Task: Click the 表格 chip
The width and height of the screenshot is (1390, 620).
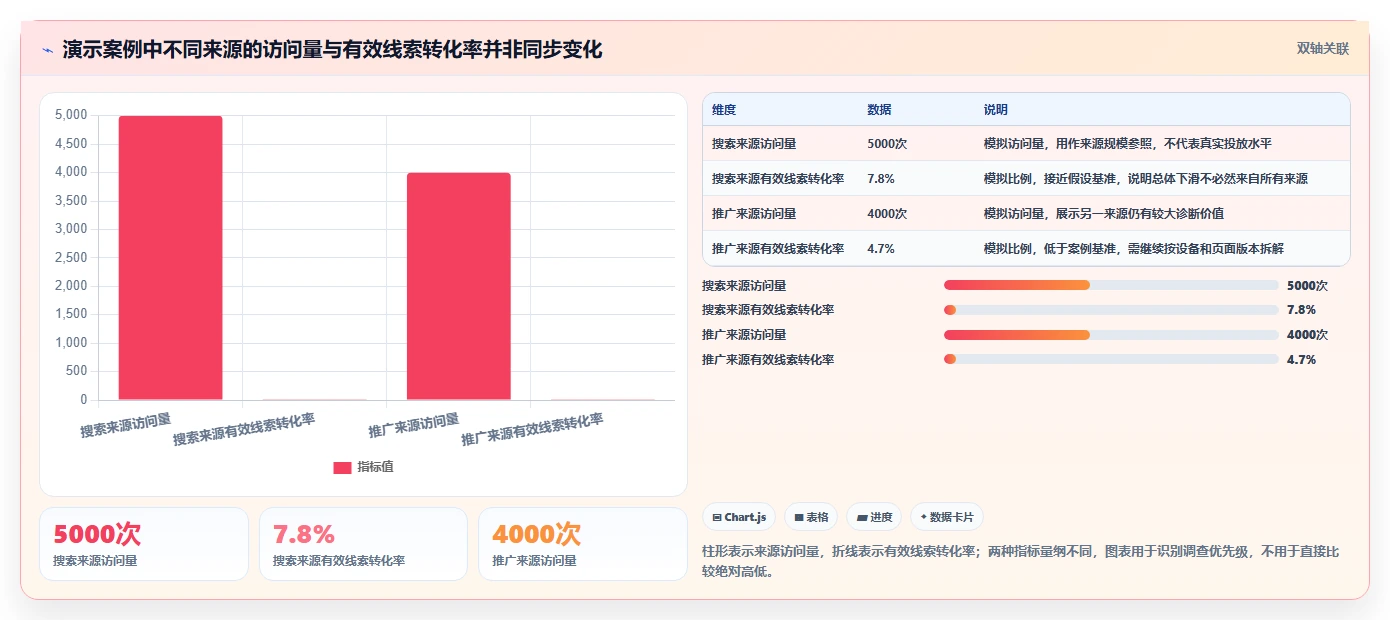Action: click(x=811, y=517)
